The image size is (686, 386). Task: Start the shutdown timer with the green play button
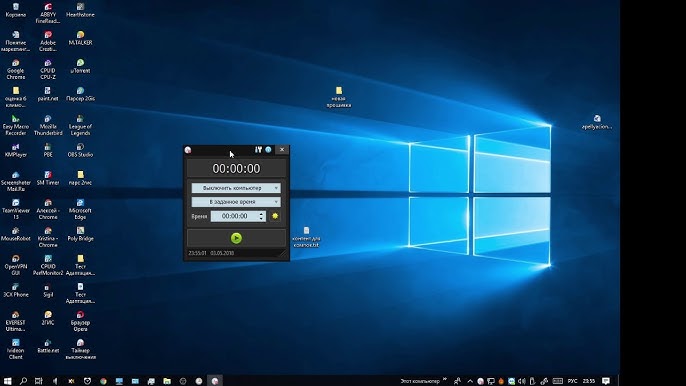click(236, 238)
